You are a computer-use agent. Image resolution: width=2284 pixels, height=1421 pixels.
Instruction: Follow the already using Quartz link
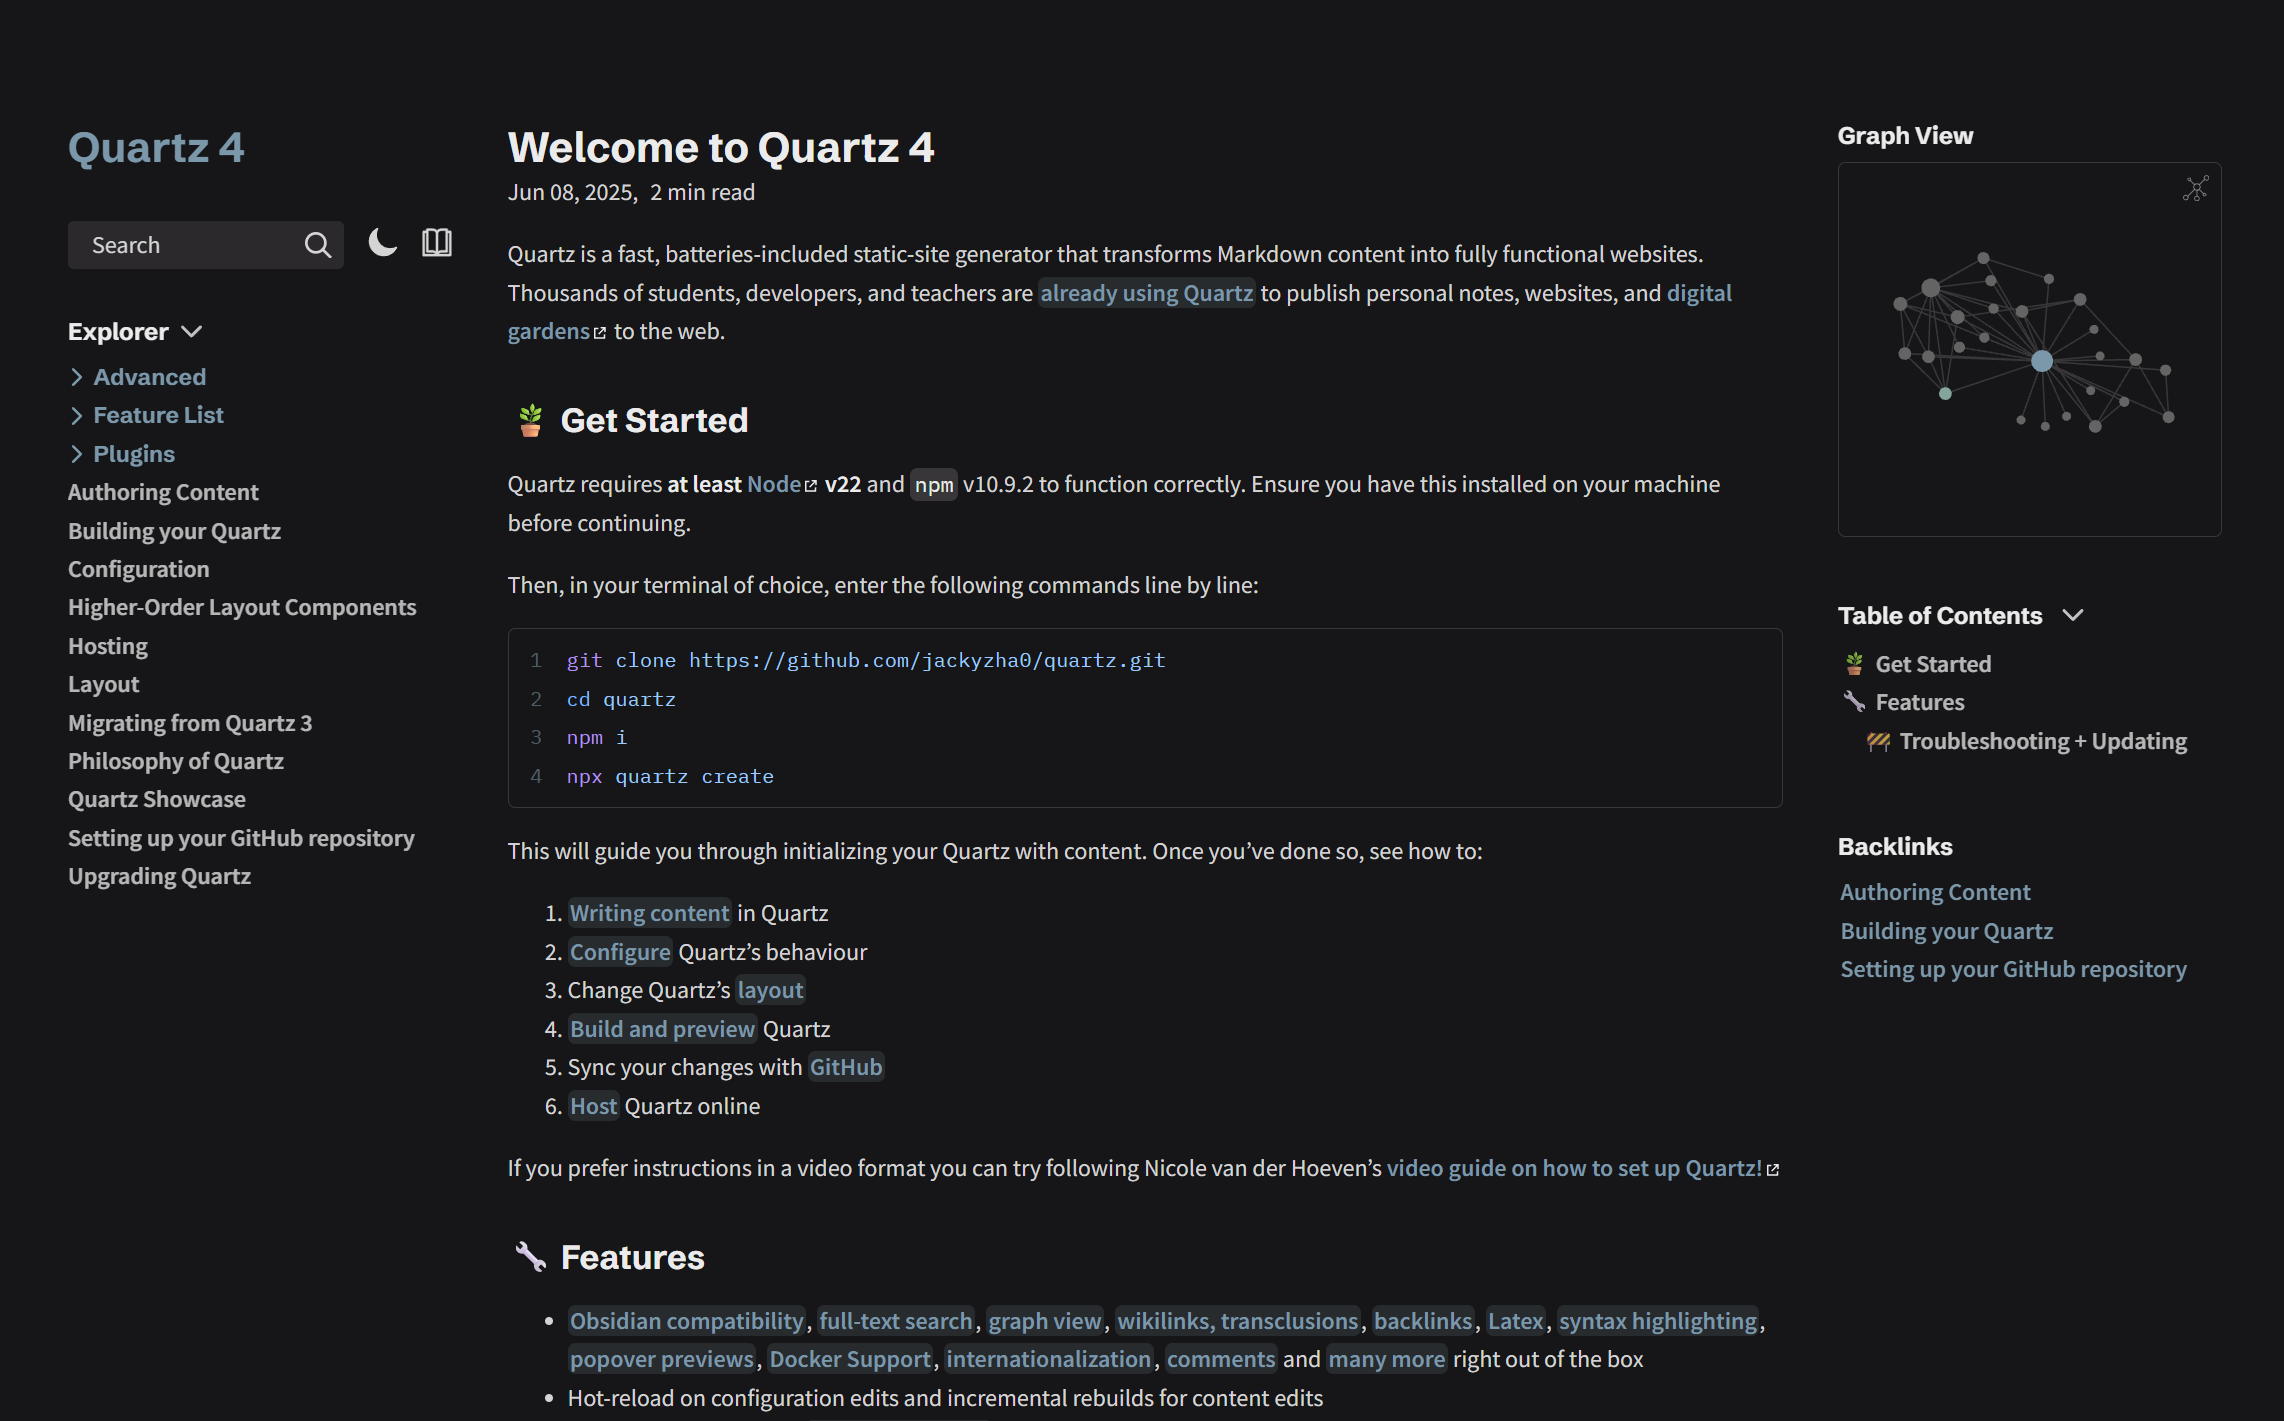click(x=1146, y=293)
